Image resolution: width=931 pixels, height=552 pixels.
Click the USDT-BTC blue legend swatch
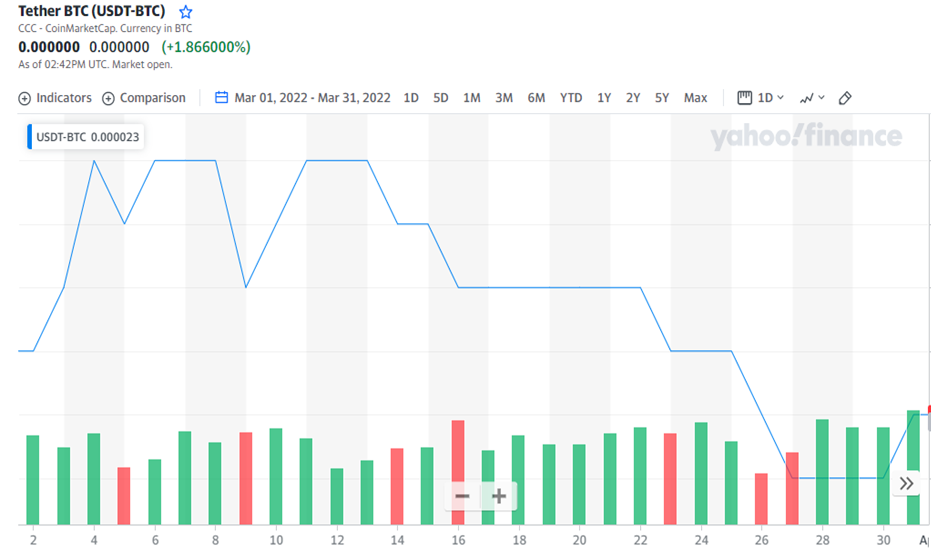pos(30,137)
